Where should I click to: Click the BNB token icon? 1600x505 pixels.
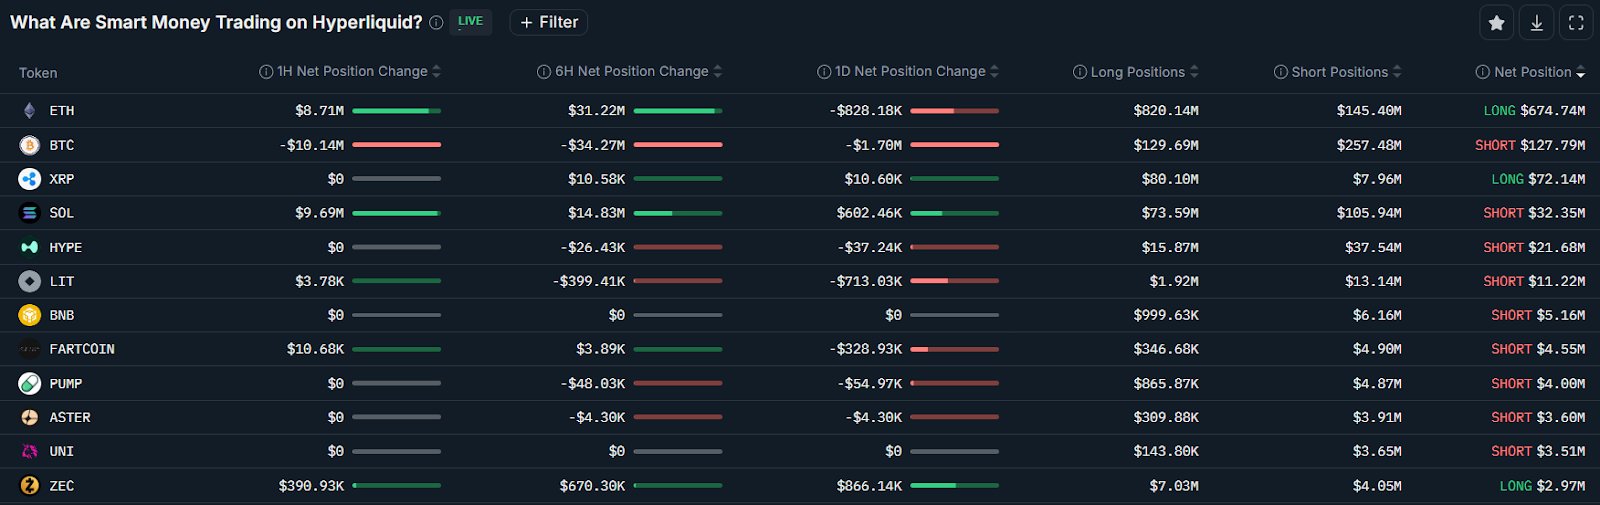(x=30, y=315)
